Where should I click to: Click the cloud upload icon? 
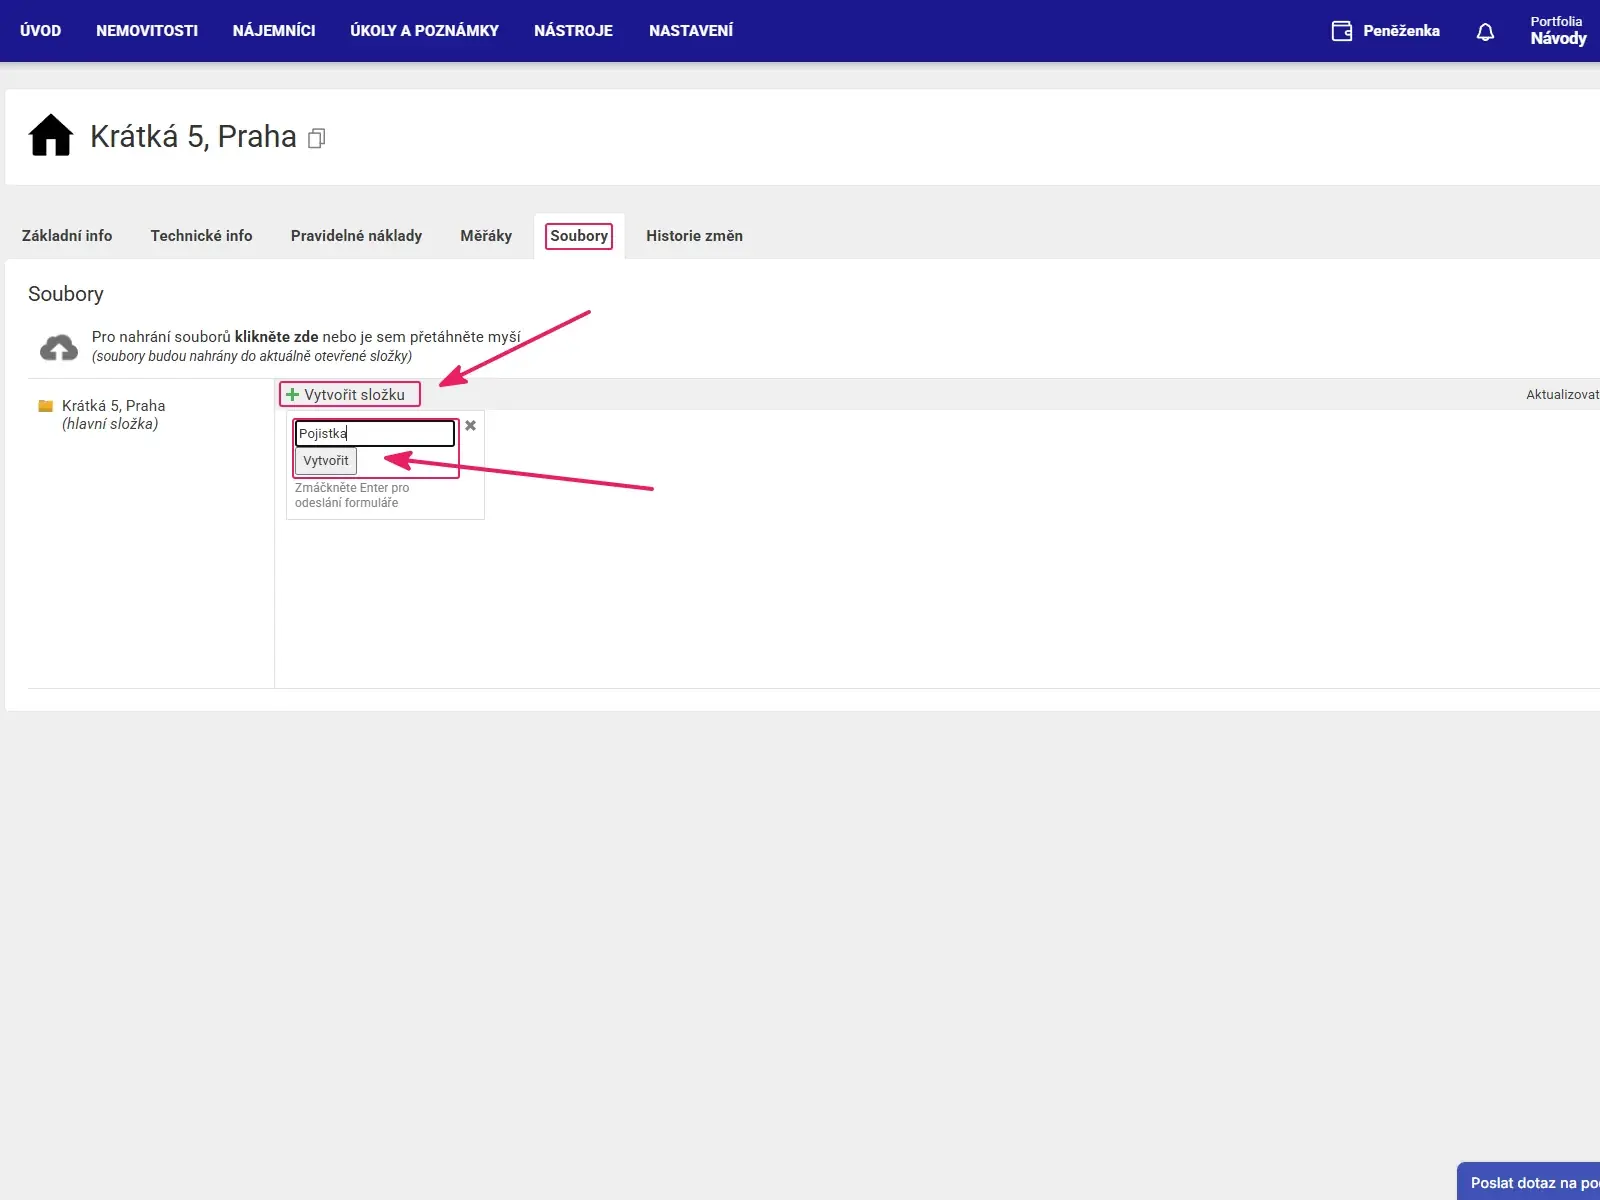(x=59, y=347)
